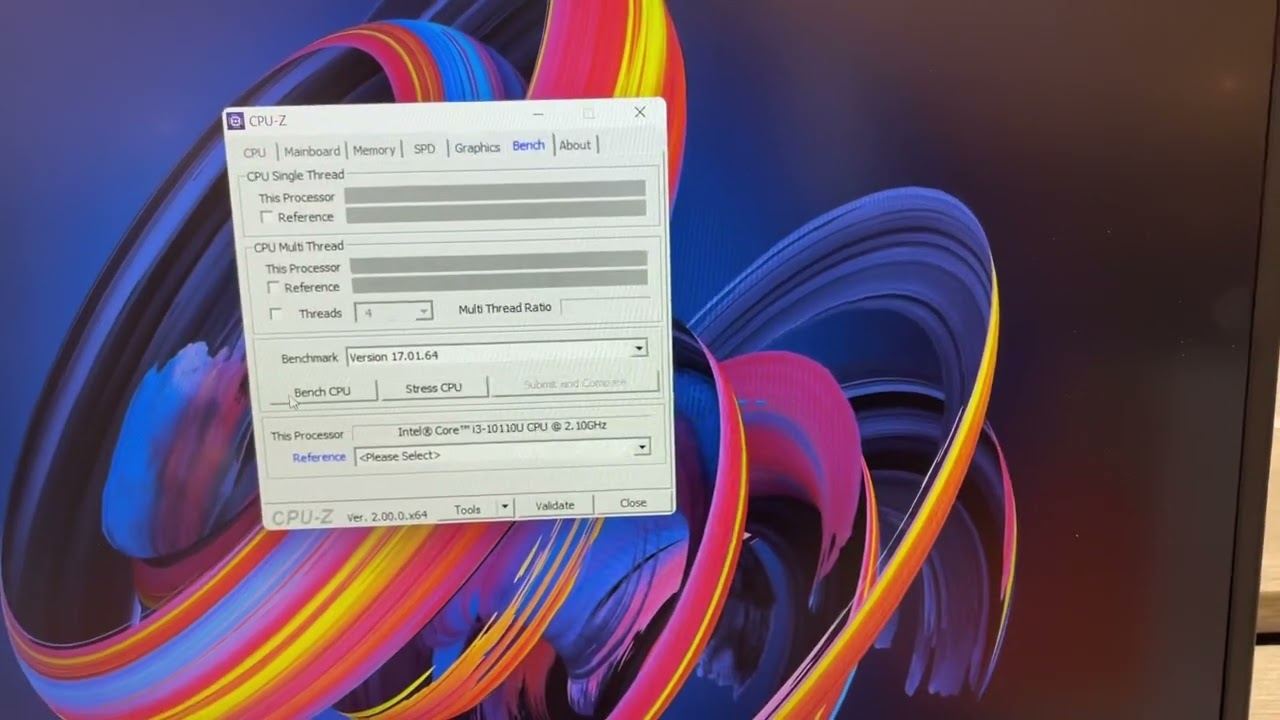This screenshot has width=1280, height=720.
Task: Click the Validate button
Action: [555, 506]
